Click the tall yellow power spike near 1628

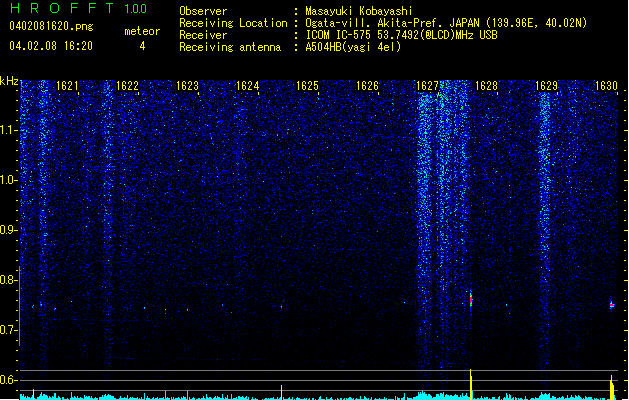point(471,384)
